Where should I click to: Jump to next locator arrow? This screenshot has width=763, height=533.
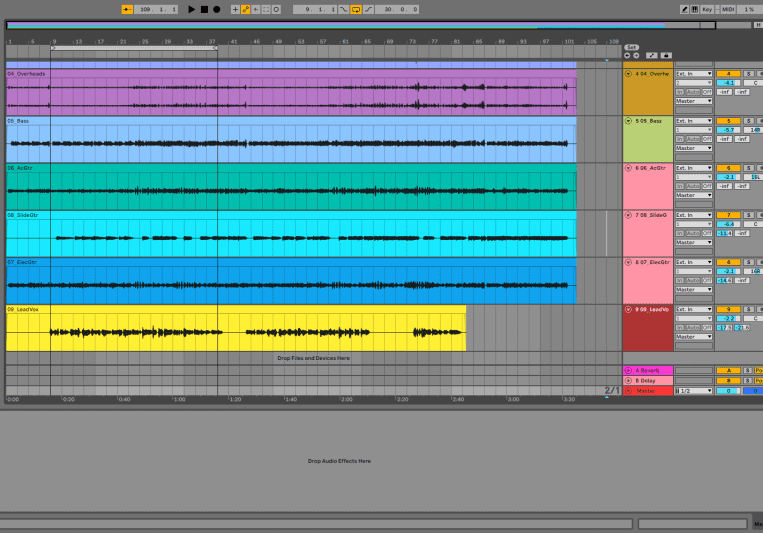(x=636, y=55)
